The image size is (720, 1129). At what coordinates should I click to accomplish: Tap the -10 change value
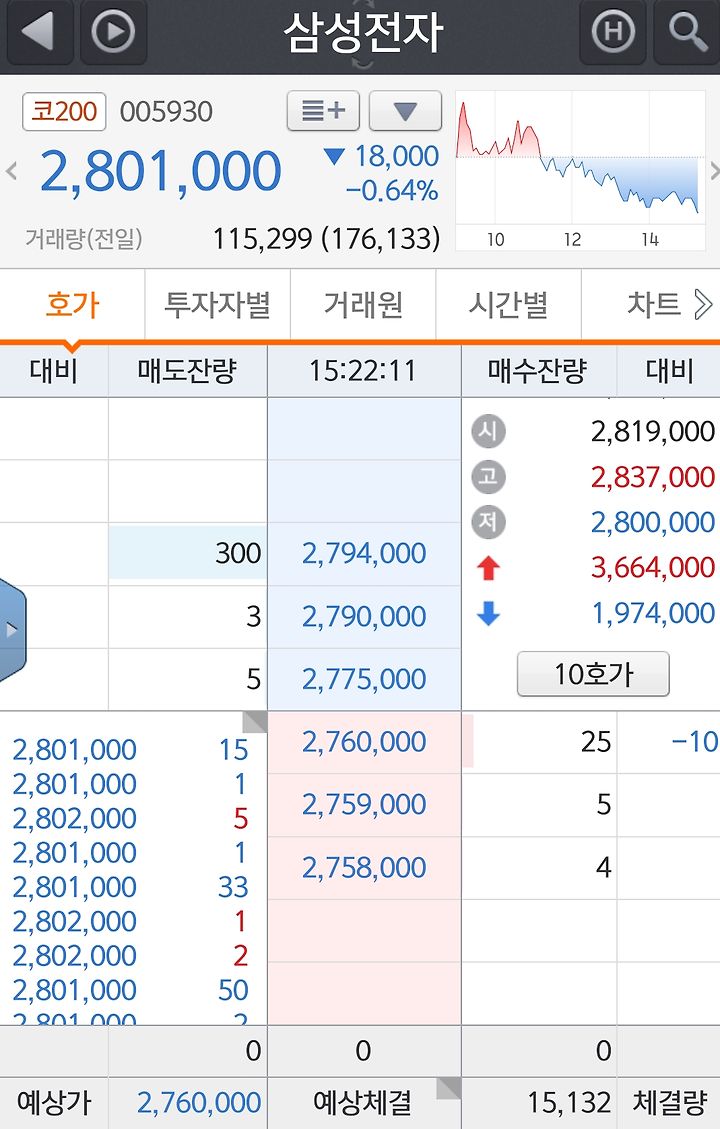tap(694, 742)
